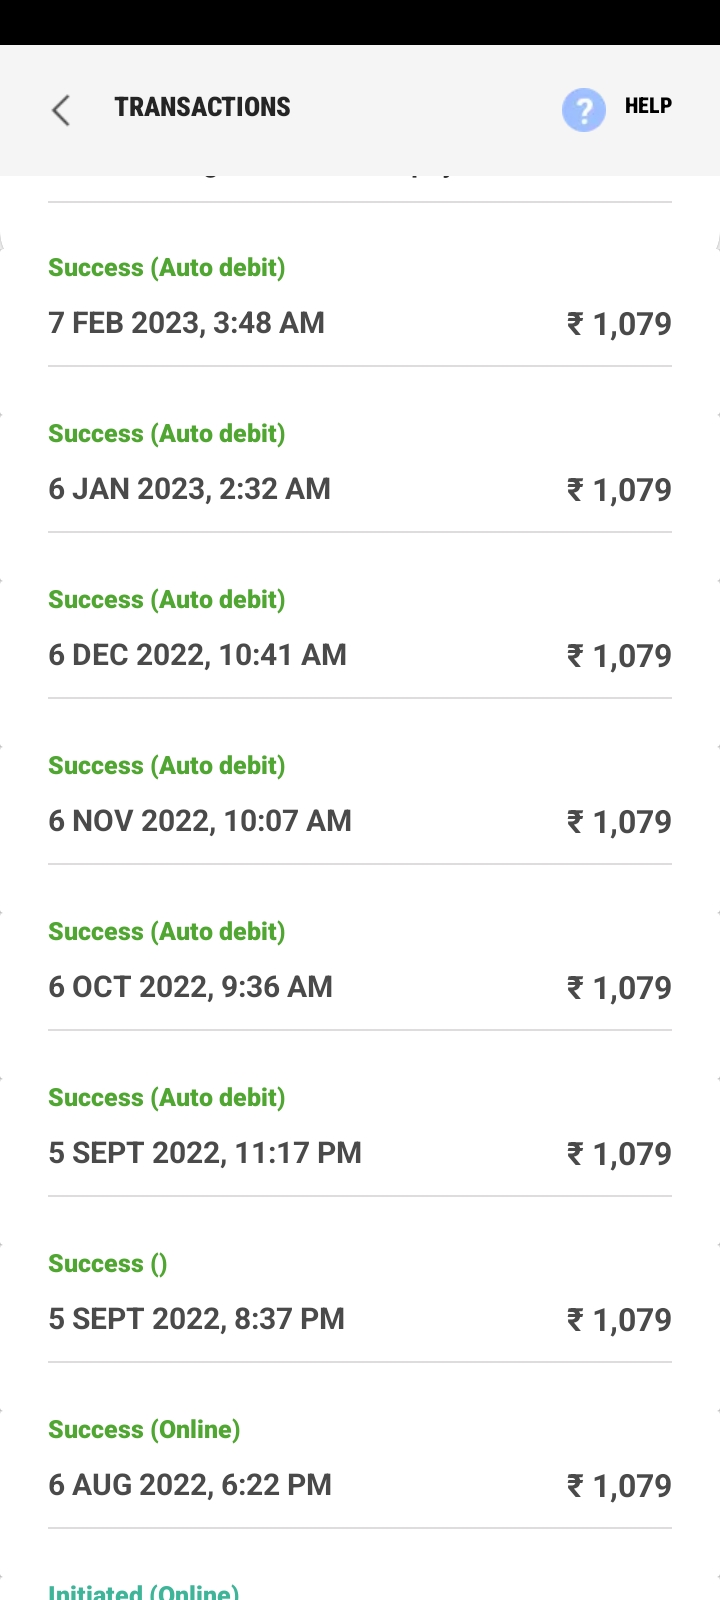
Task: Click the Success (Auto debit) label for 6 OCT 2022
Action: coord(167,932)
